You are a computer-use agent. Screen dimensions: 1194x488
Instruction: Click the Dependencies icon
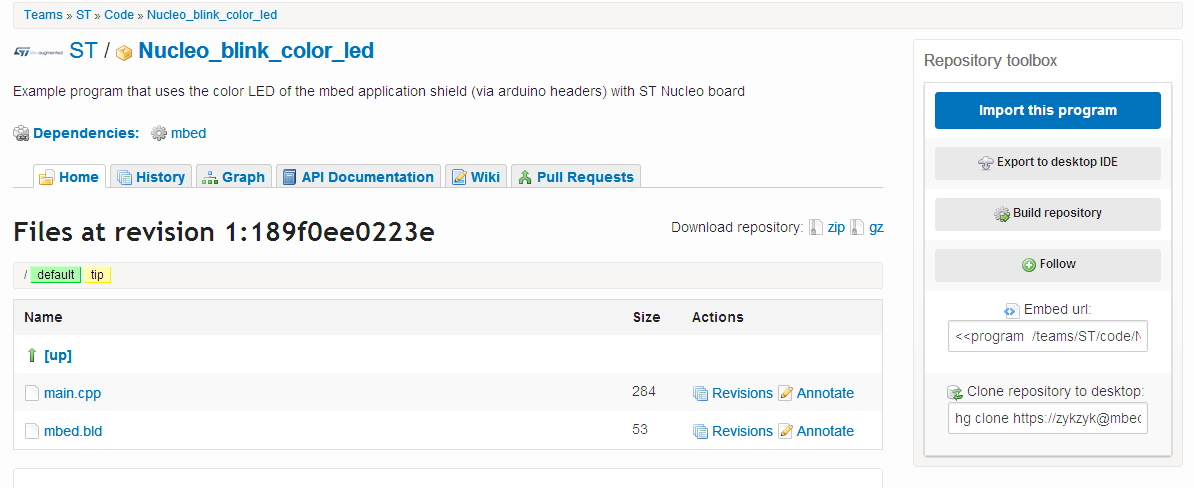(x=21, y=133)
